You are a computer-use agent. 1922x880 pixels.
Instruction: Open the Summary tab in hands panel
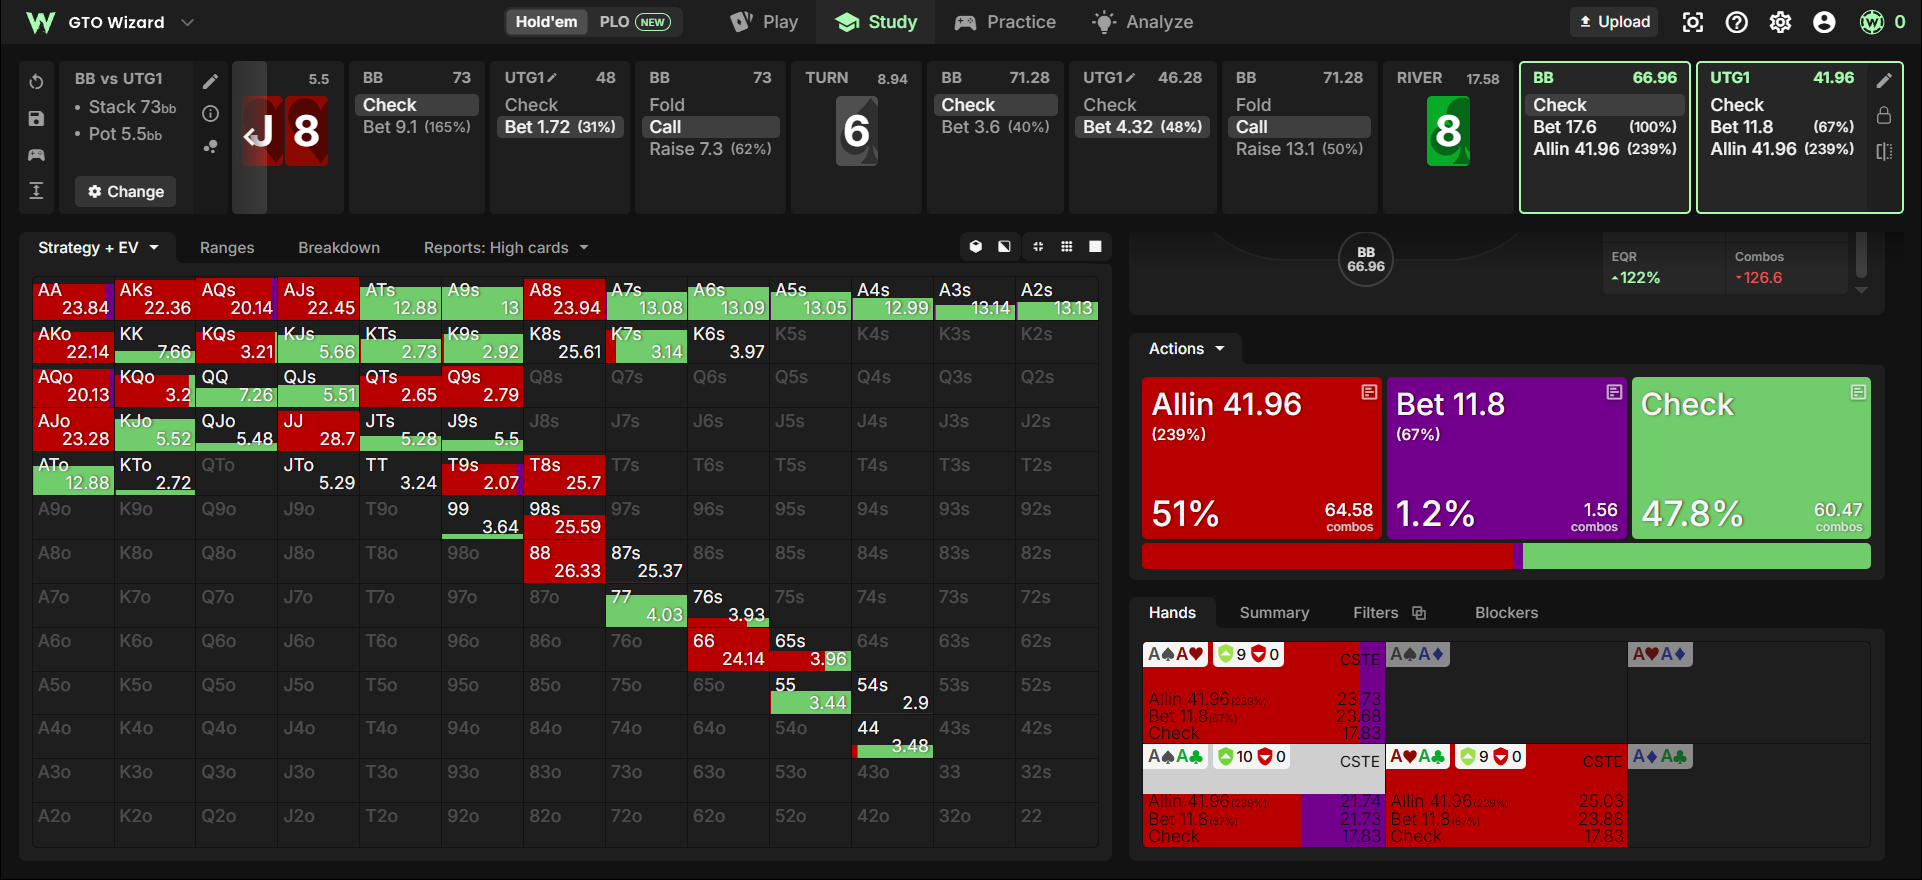coord(1274,612)
